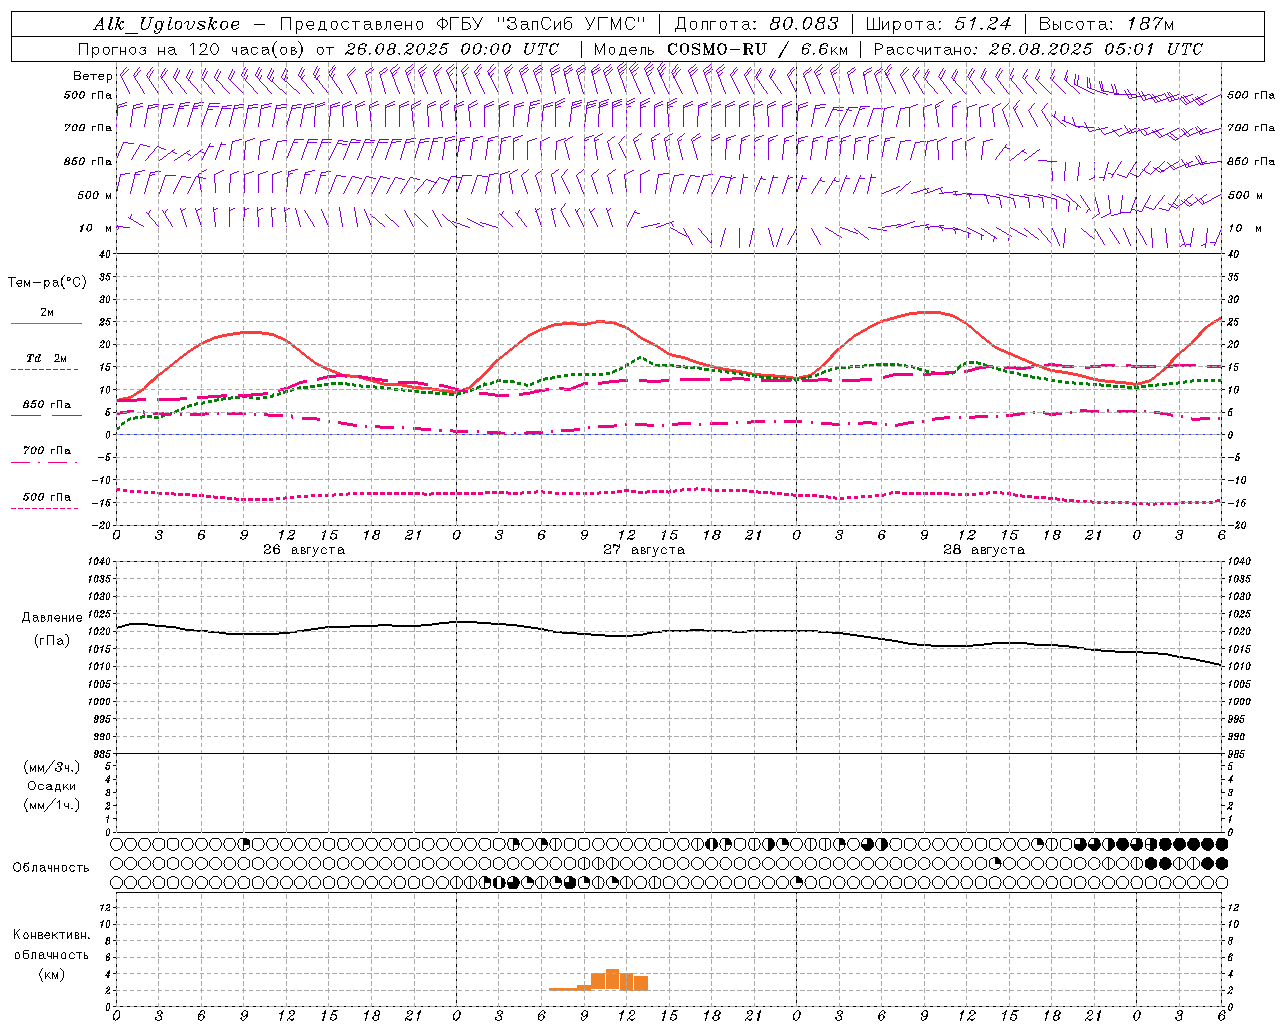Image resolution: width=1280 pixels, height=1024 pixels.
Task: Click the 26 августа date label
Action: click(x=304, y=550)
